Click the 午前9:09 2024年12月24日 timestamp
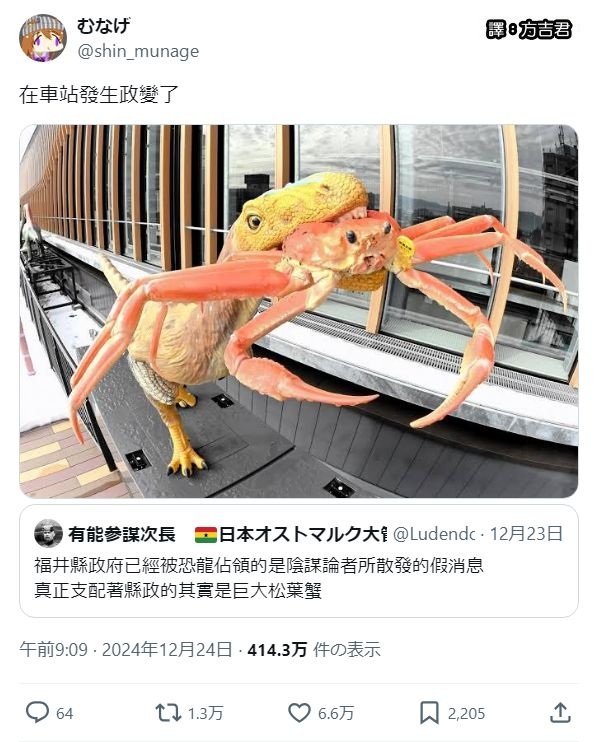This screenshot has height=742, width=598. [x=126, y=649]
